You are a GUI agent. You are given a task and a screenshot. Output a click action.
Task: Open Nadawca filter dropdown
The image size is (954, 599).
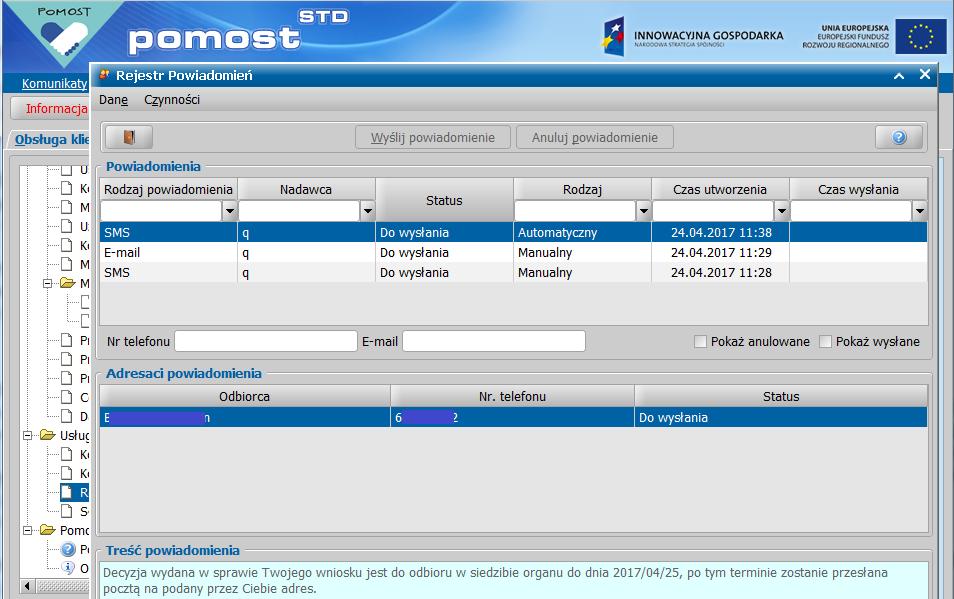(x=367, y=211)
